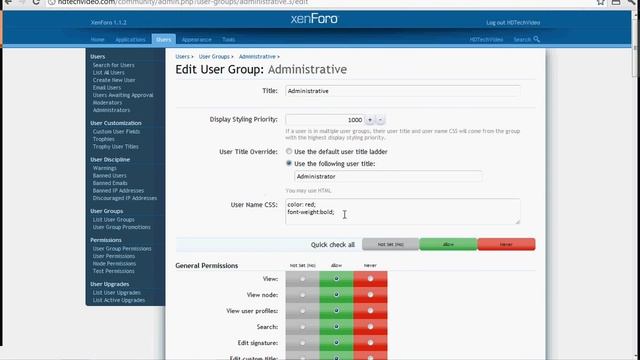
Task: Open 'List All Users' in sidebar
Action: click(x=109, y=73)
